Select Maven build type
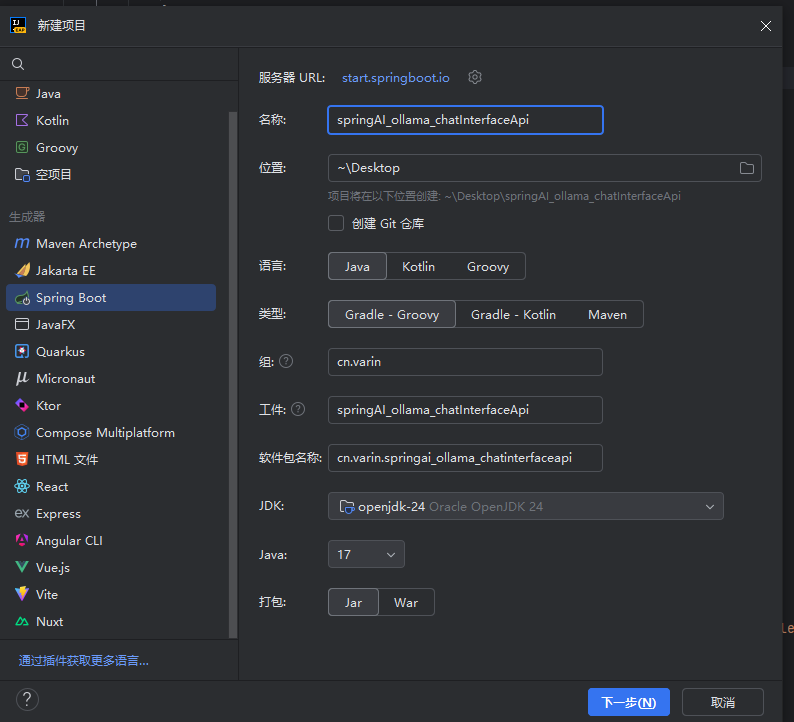The height and width of the screenshot is (722, 794). click(x=607, y=314)
